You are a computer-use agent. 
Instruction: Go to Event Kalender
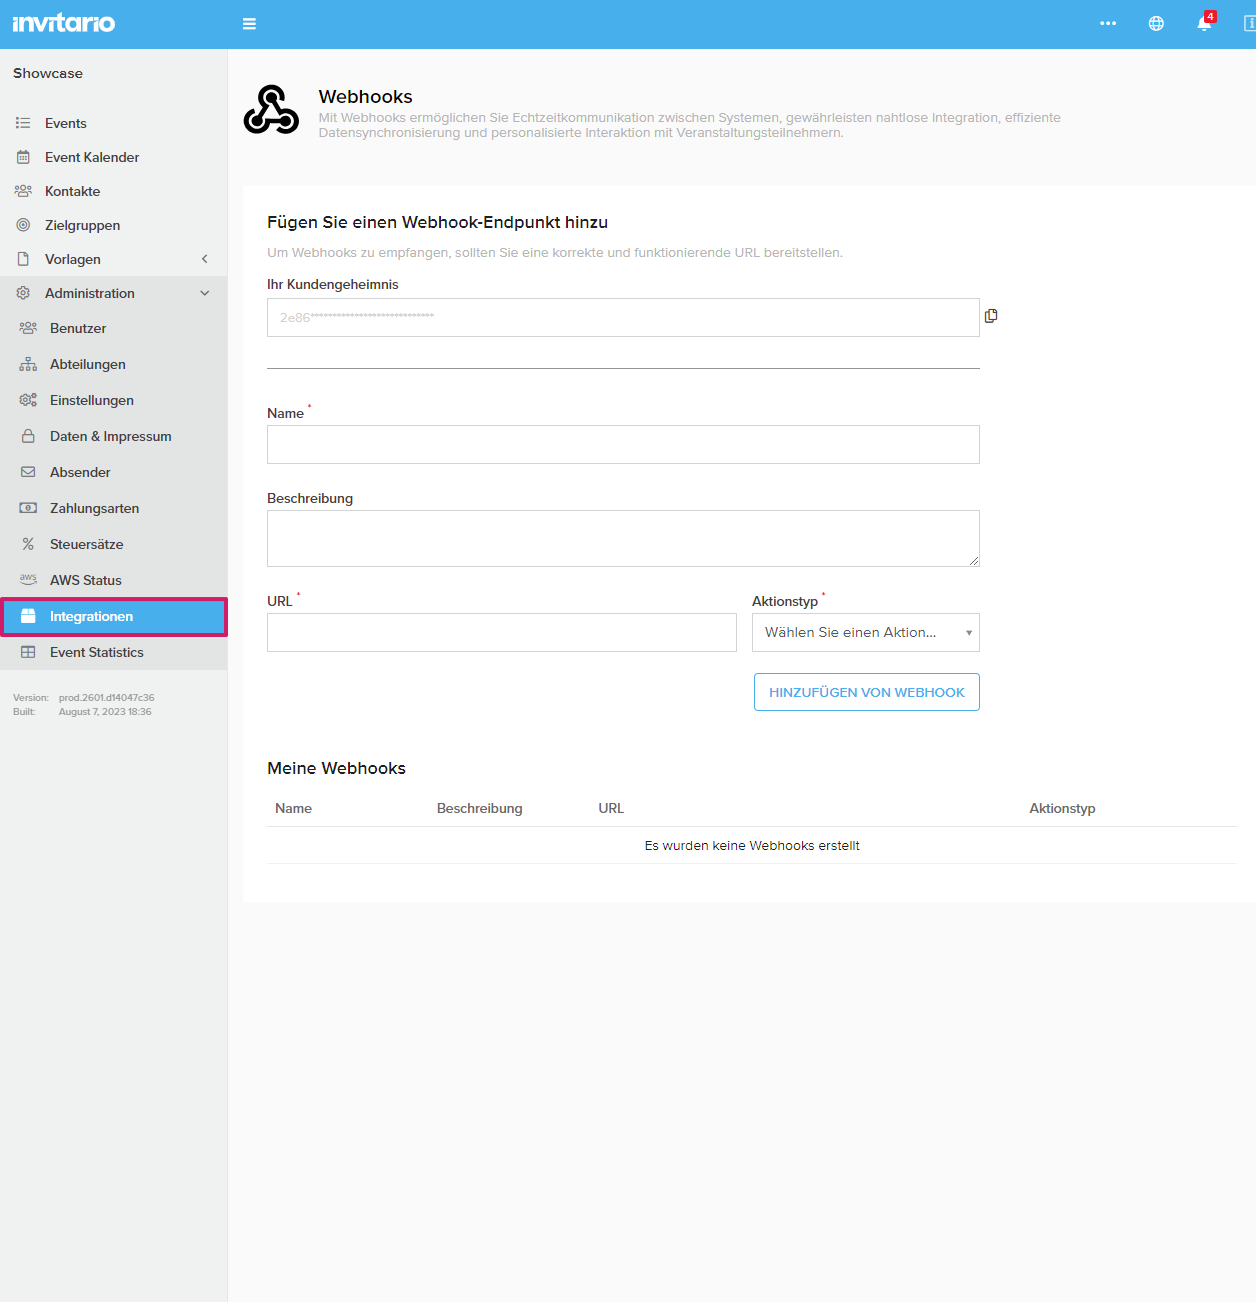92,157
